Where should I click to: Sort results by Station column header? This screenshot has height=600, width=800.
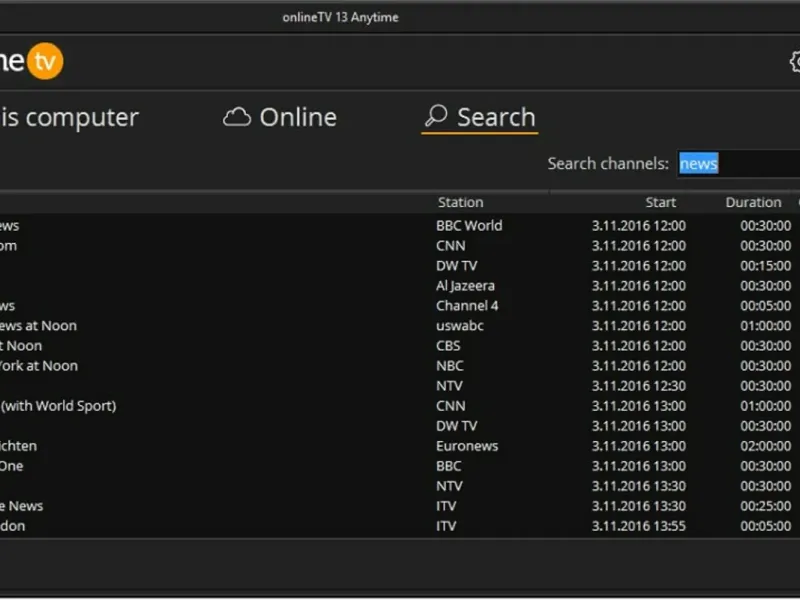click(x=460, y=202)
